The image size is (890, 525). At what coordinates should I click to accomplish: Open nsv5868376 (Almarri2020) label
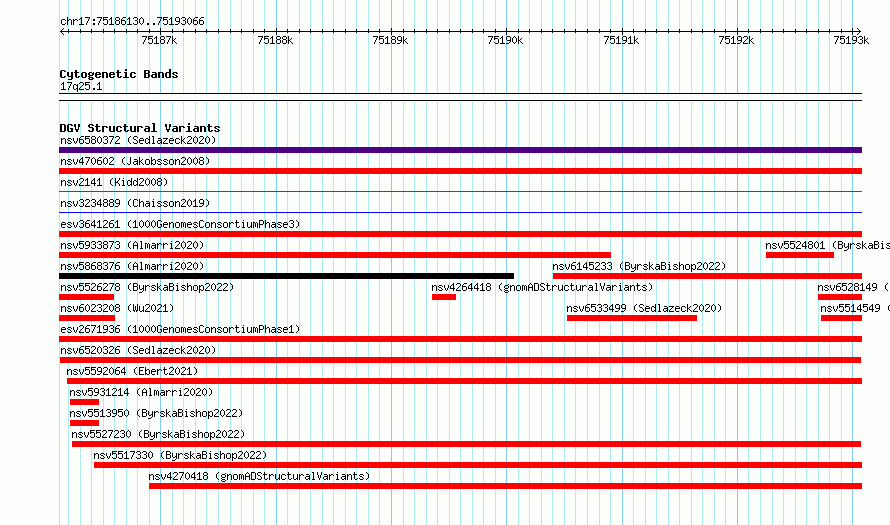coord(132,266)
